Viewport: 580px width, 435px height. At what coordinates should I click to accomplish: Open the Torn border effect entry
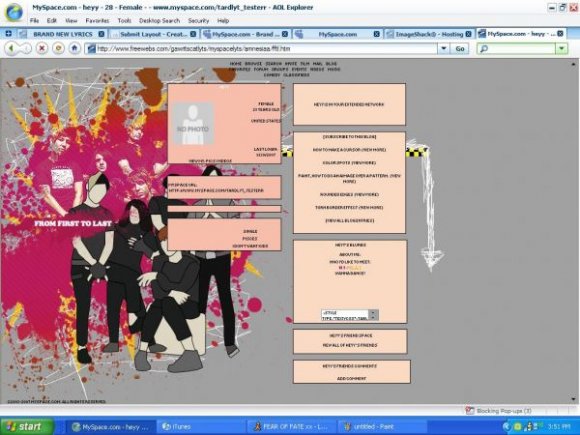(349, 208)
